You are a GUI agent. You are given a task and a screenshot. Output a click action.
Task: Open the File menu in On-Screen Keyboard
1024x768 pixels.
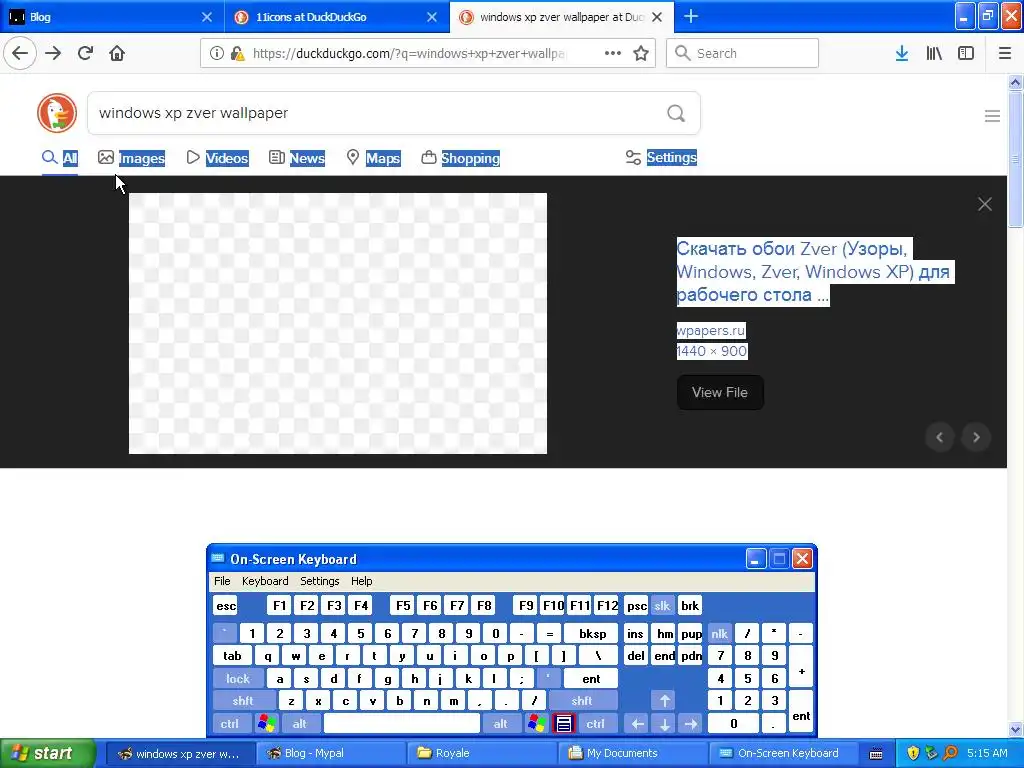point(222,581)
